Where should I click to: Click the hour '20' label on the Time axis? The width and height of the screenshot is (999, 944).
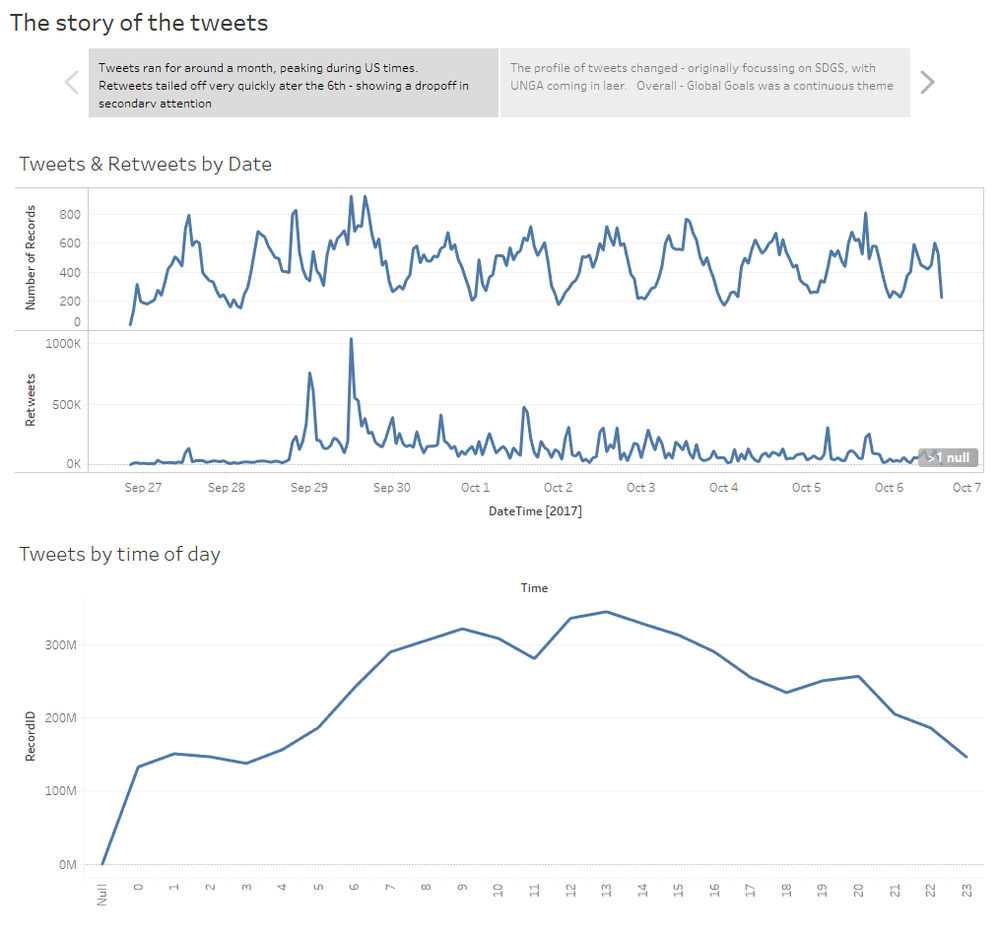click(859, 890)
